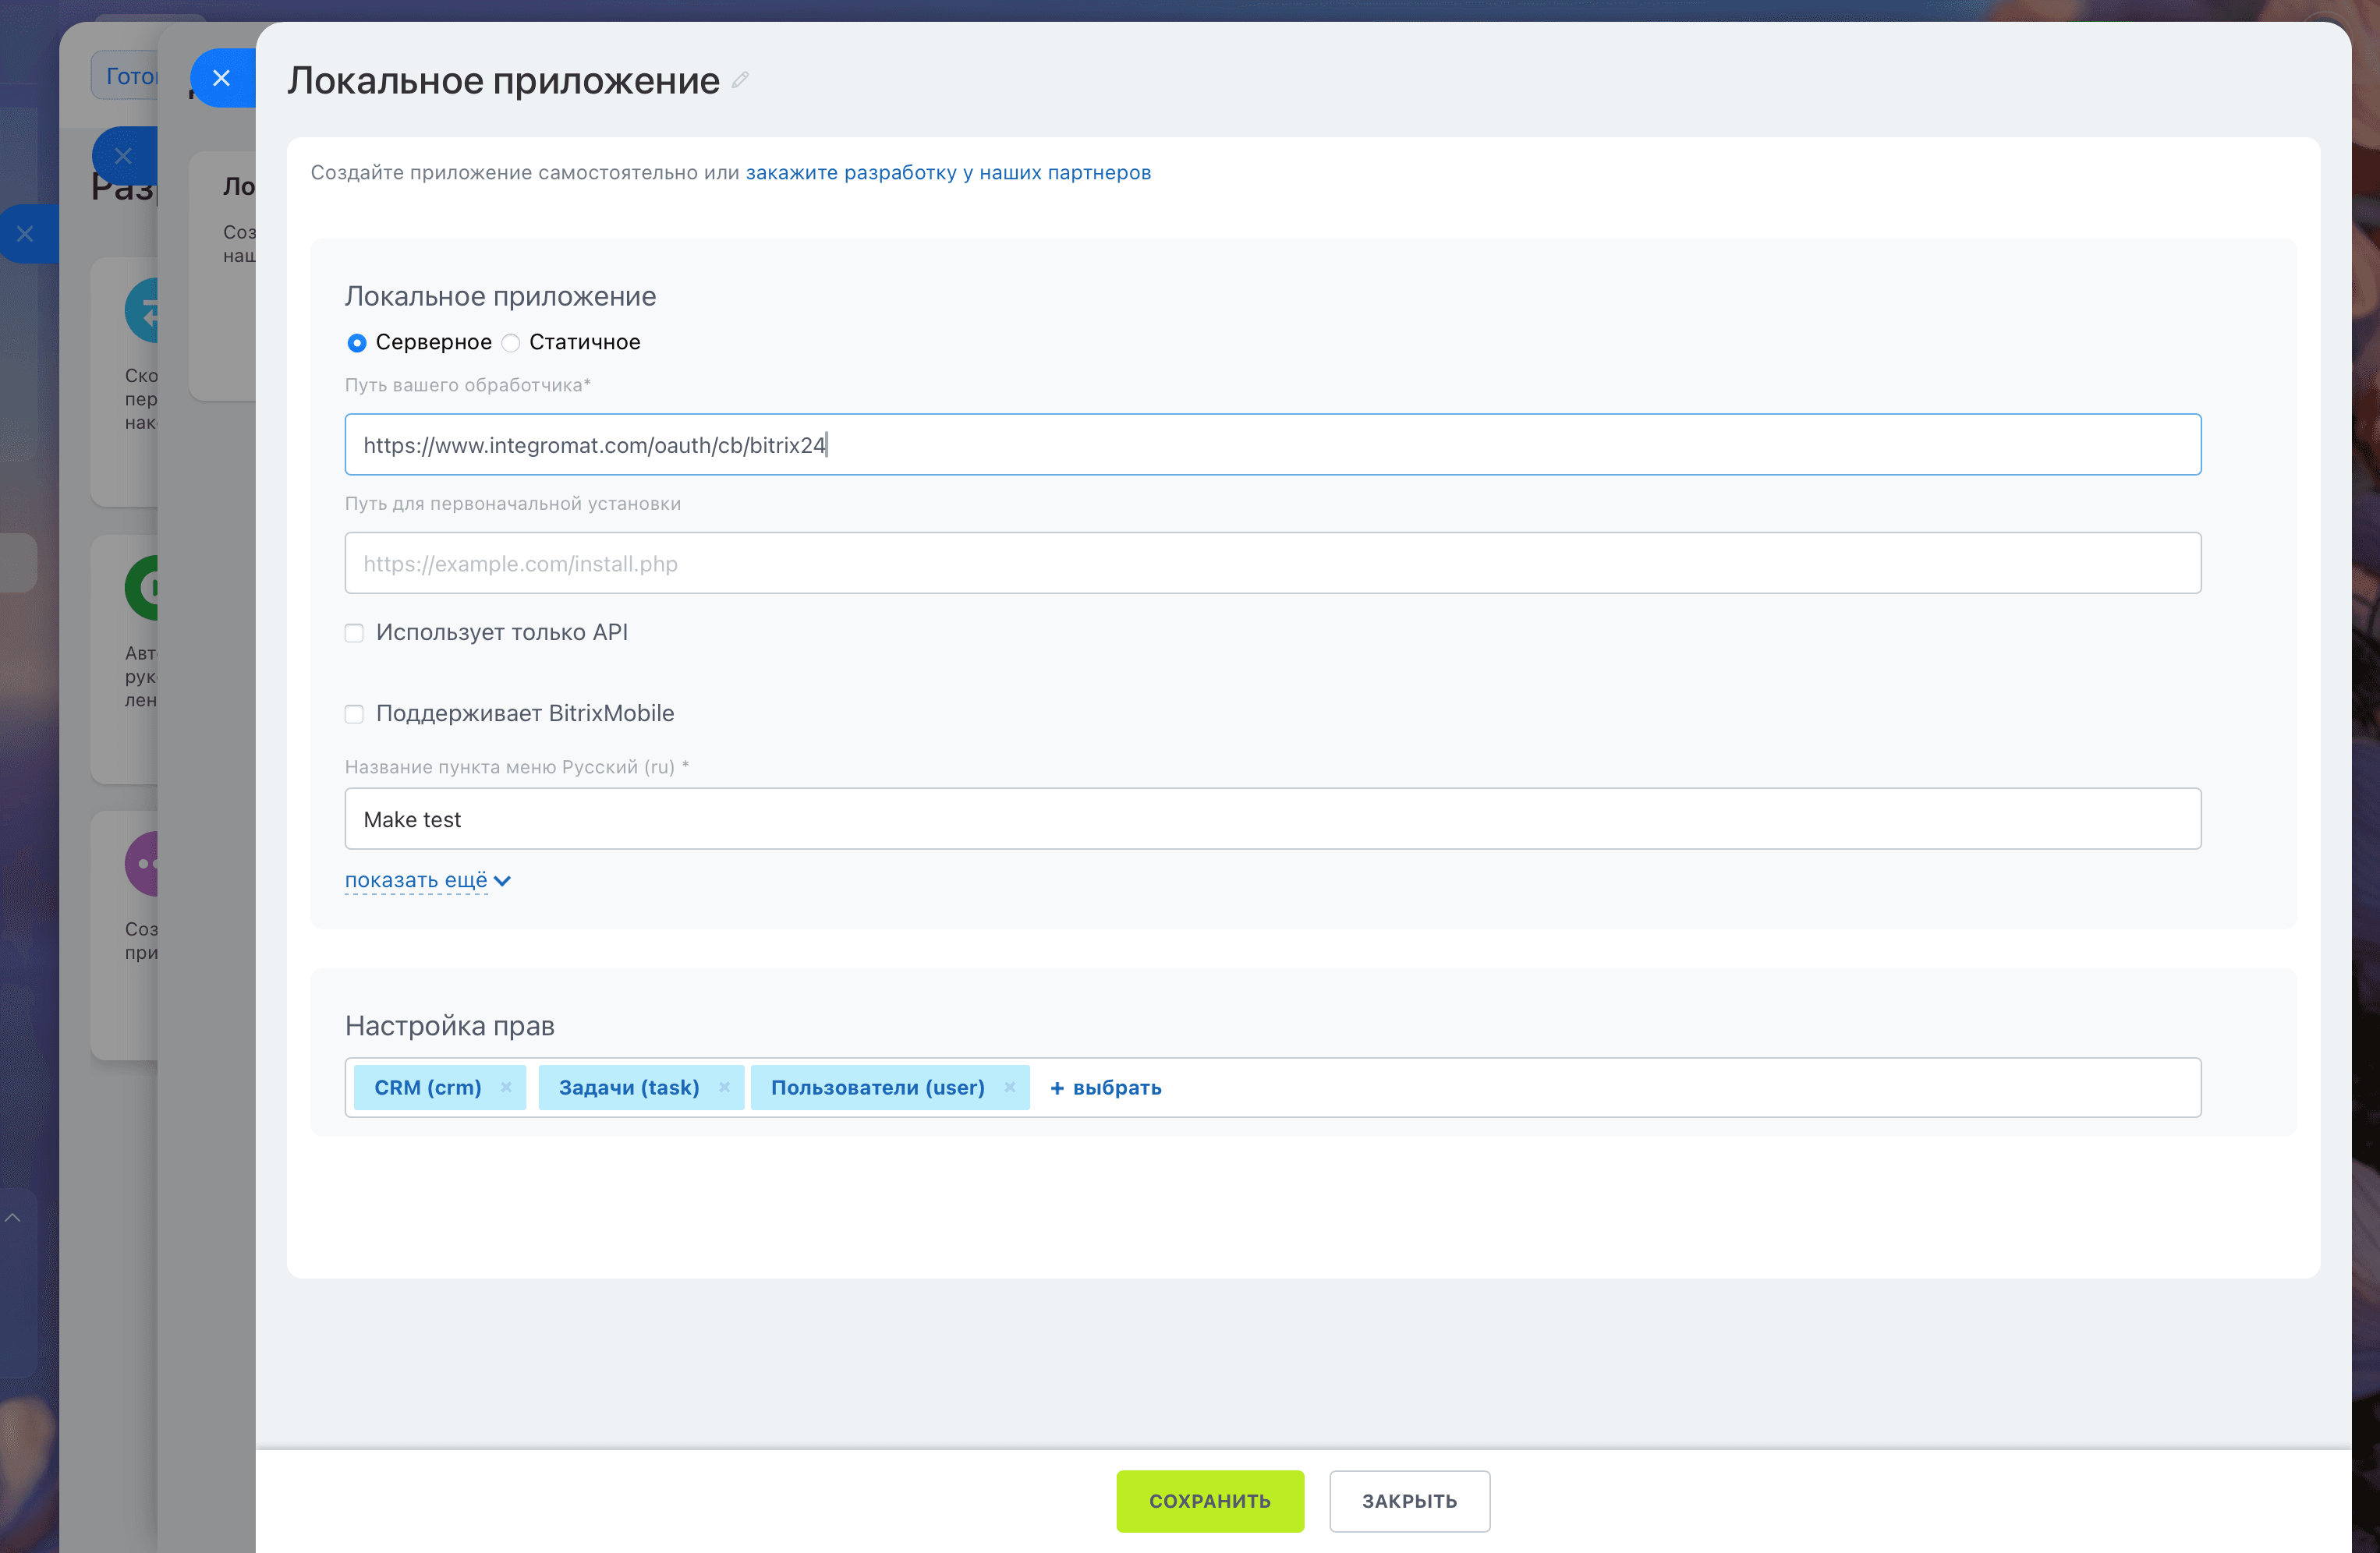Viewport: 2380px width, 1553px height.
Task: Select the 'Статичное' radio button
Action: pyautogui.click(x=511, y=342)
